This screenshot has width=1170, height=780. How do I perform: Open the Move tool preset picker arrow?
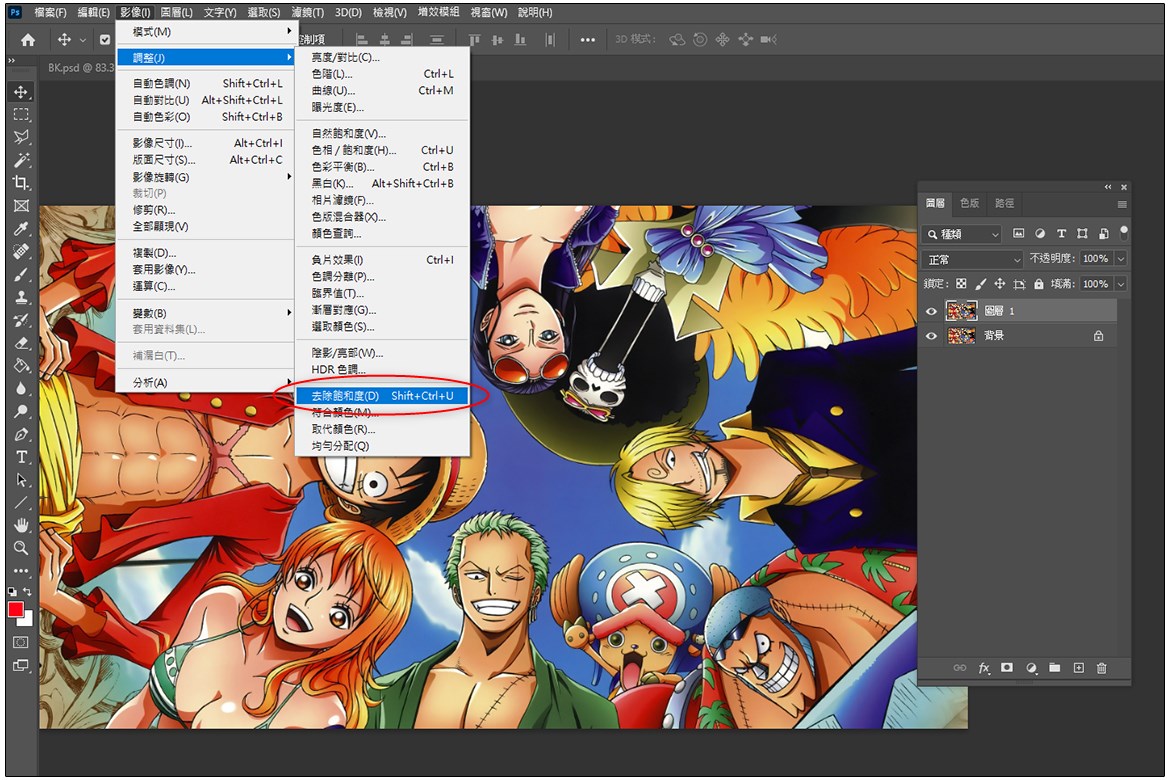point(83,40)
